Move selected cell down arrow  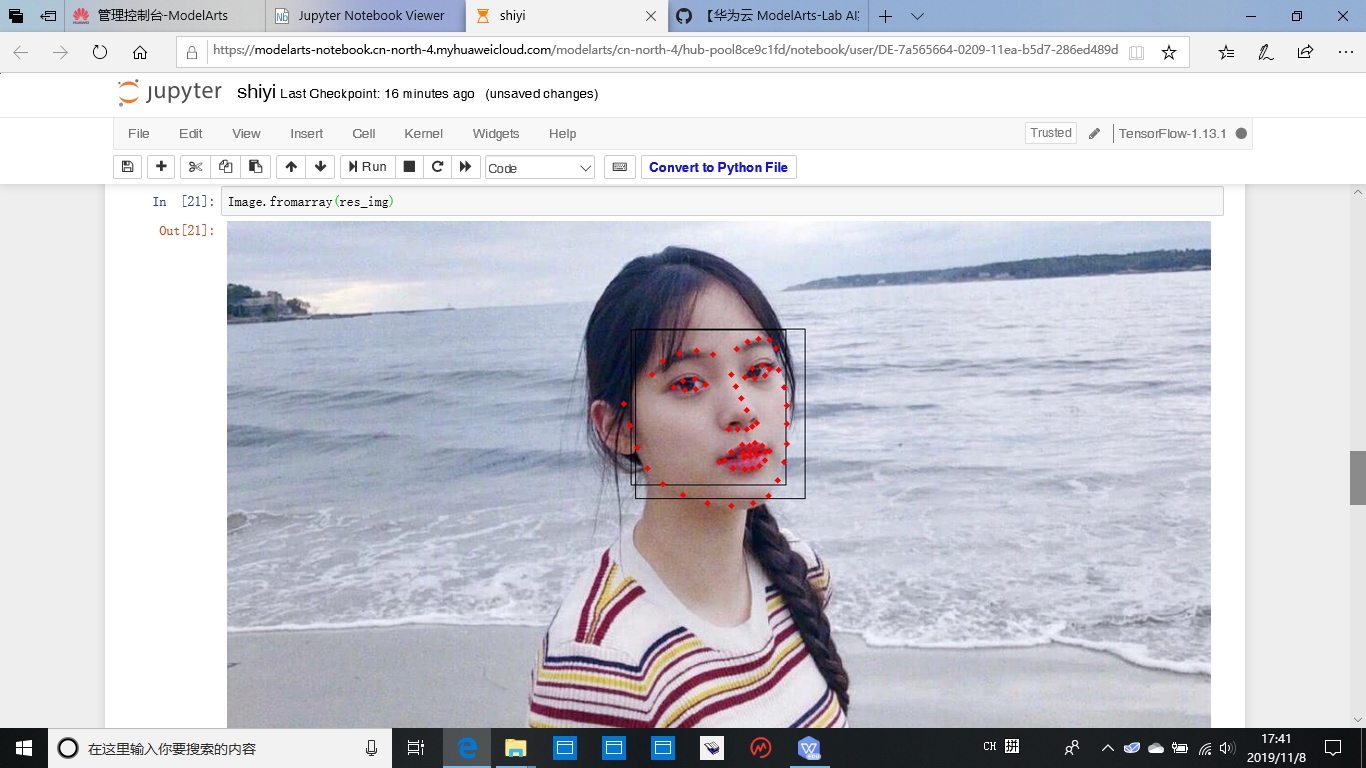(x=320, y=167)
